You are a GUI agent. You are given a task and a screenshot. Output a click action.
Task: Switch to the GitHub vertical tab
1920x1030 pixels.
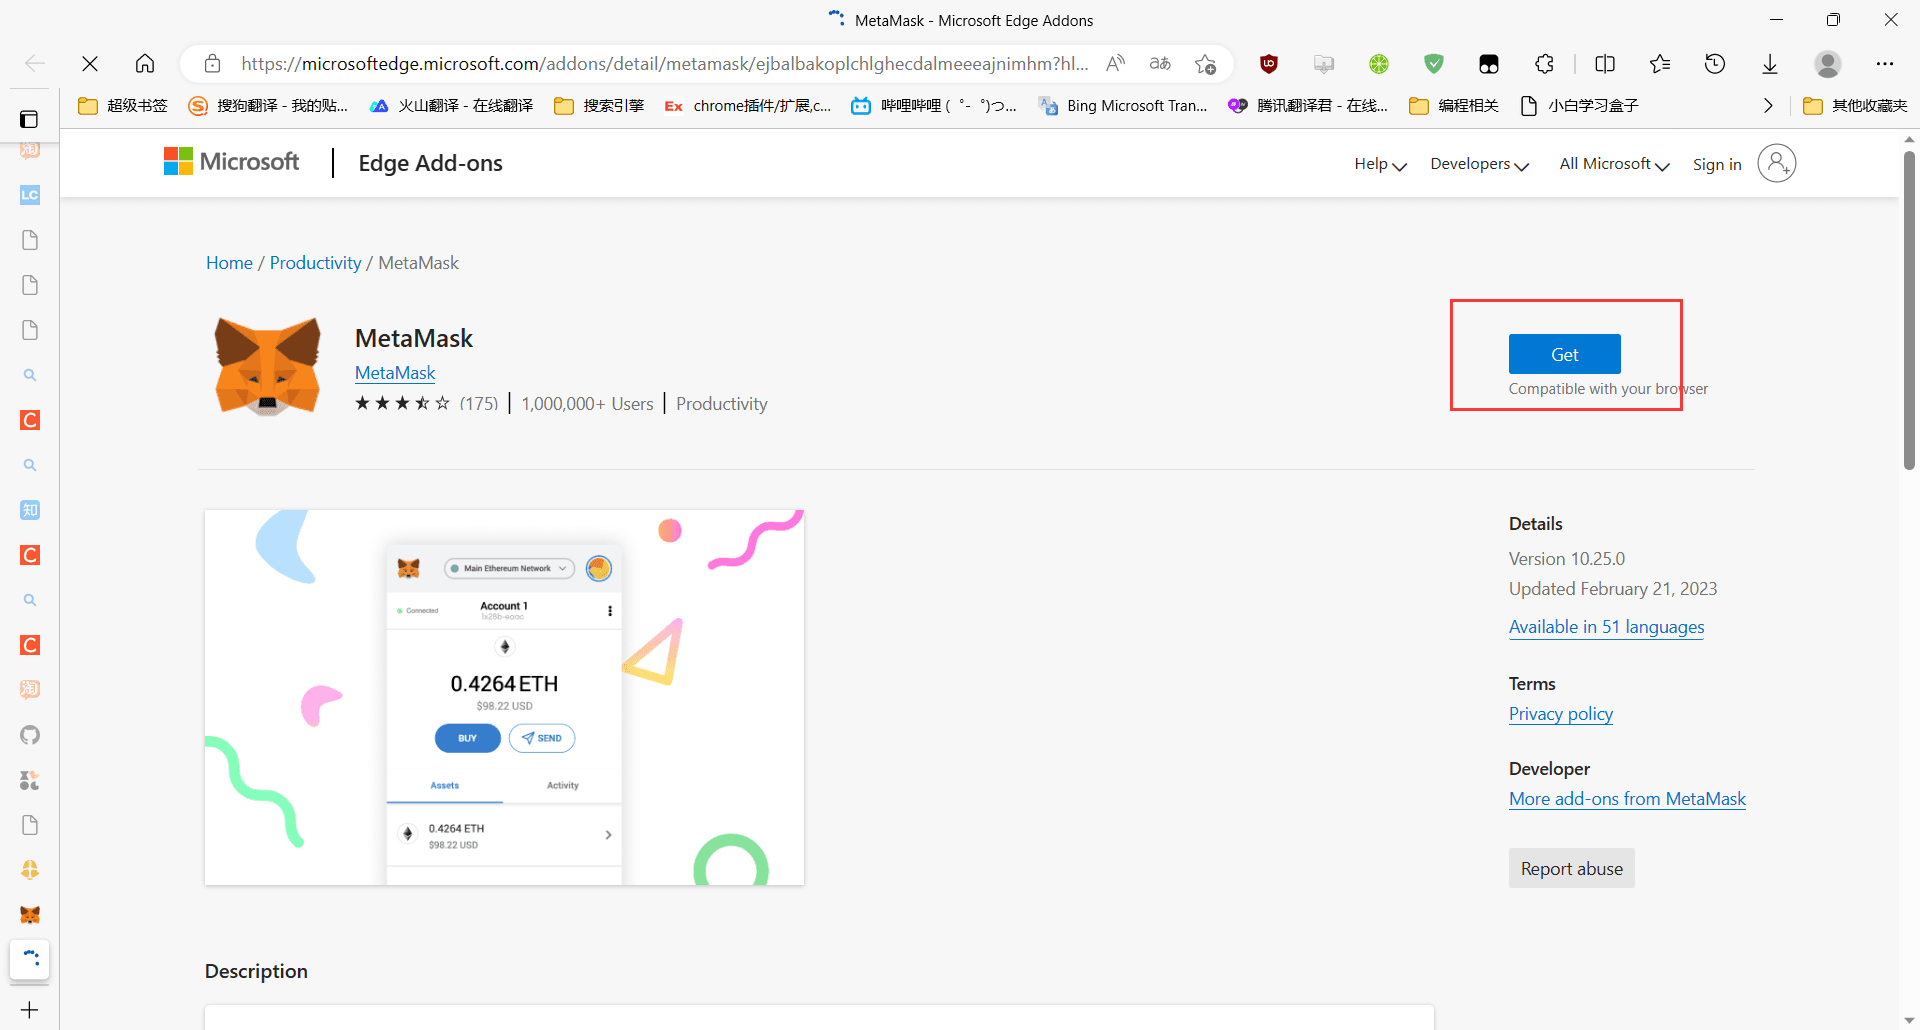[x=30, y=735]
